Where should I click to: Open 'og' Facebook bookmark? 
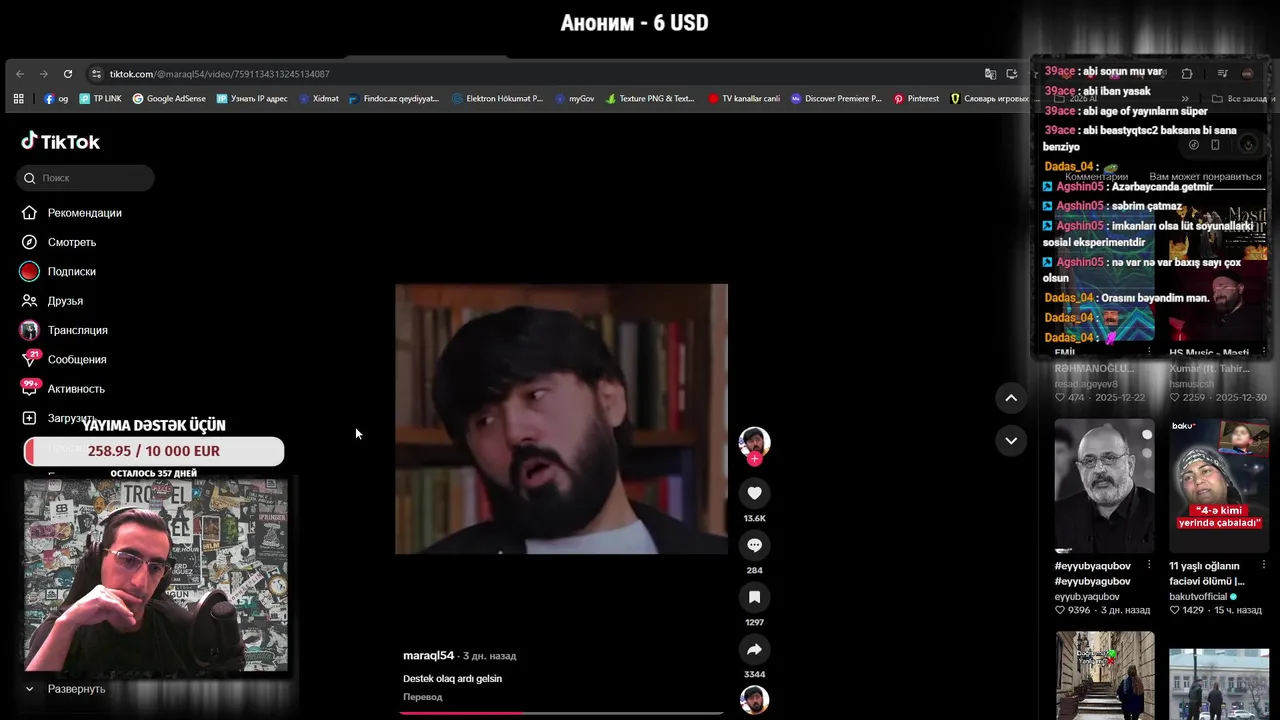(57, 99)
